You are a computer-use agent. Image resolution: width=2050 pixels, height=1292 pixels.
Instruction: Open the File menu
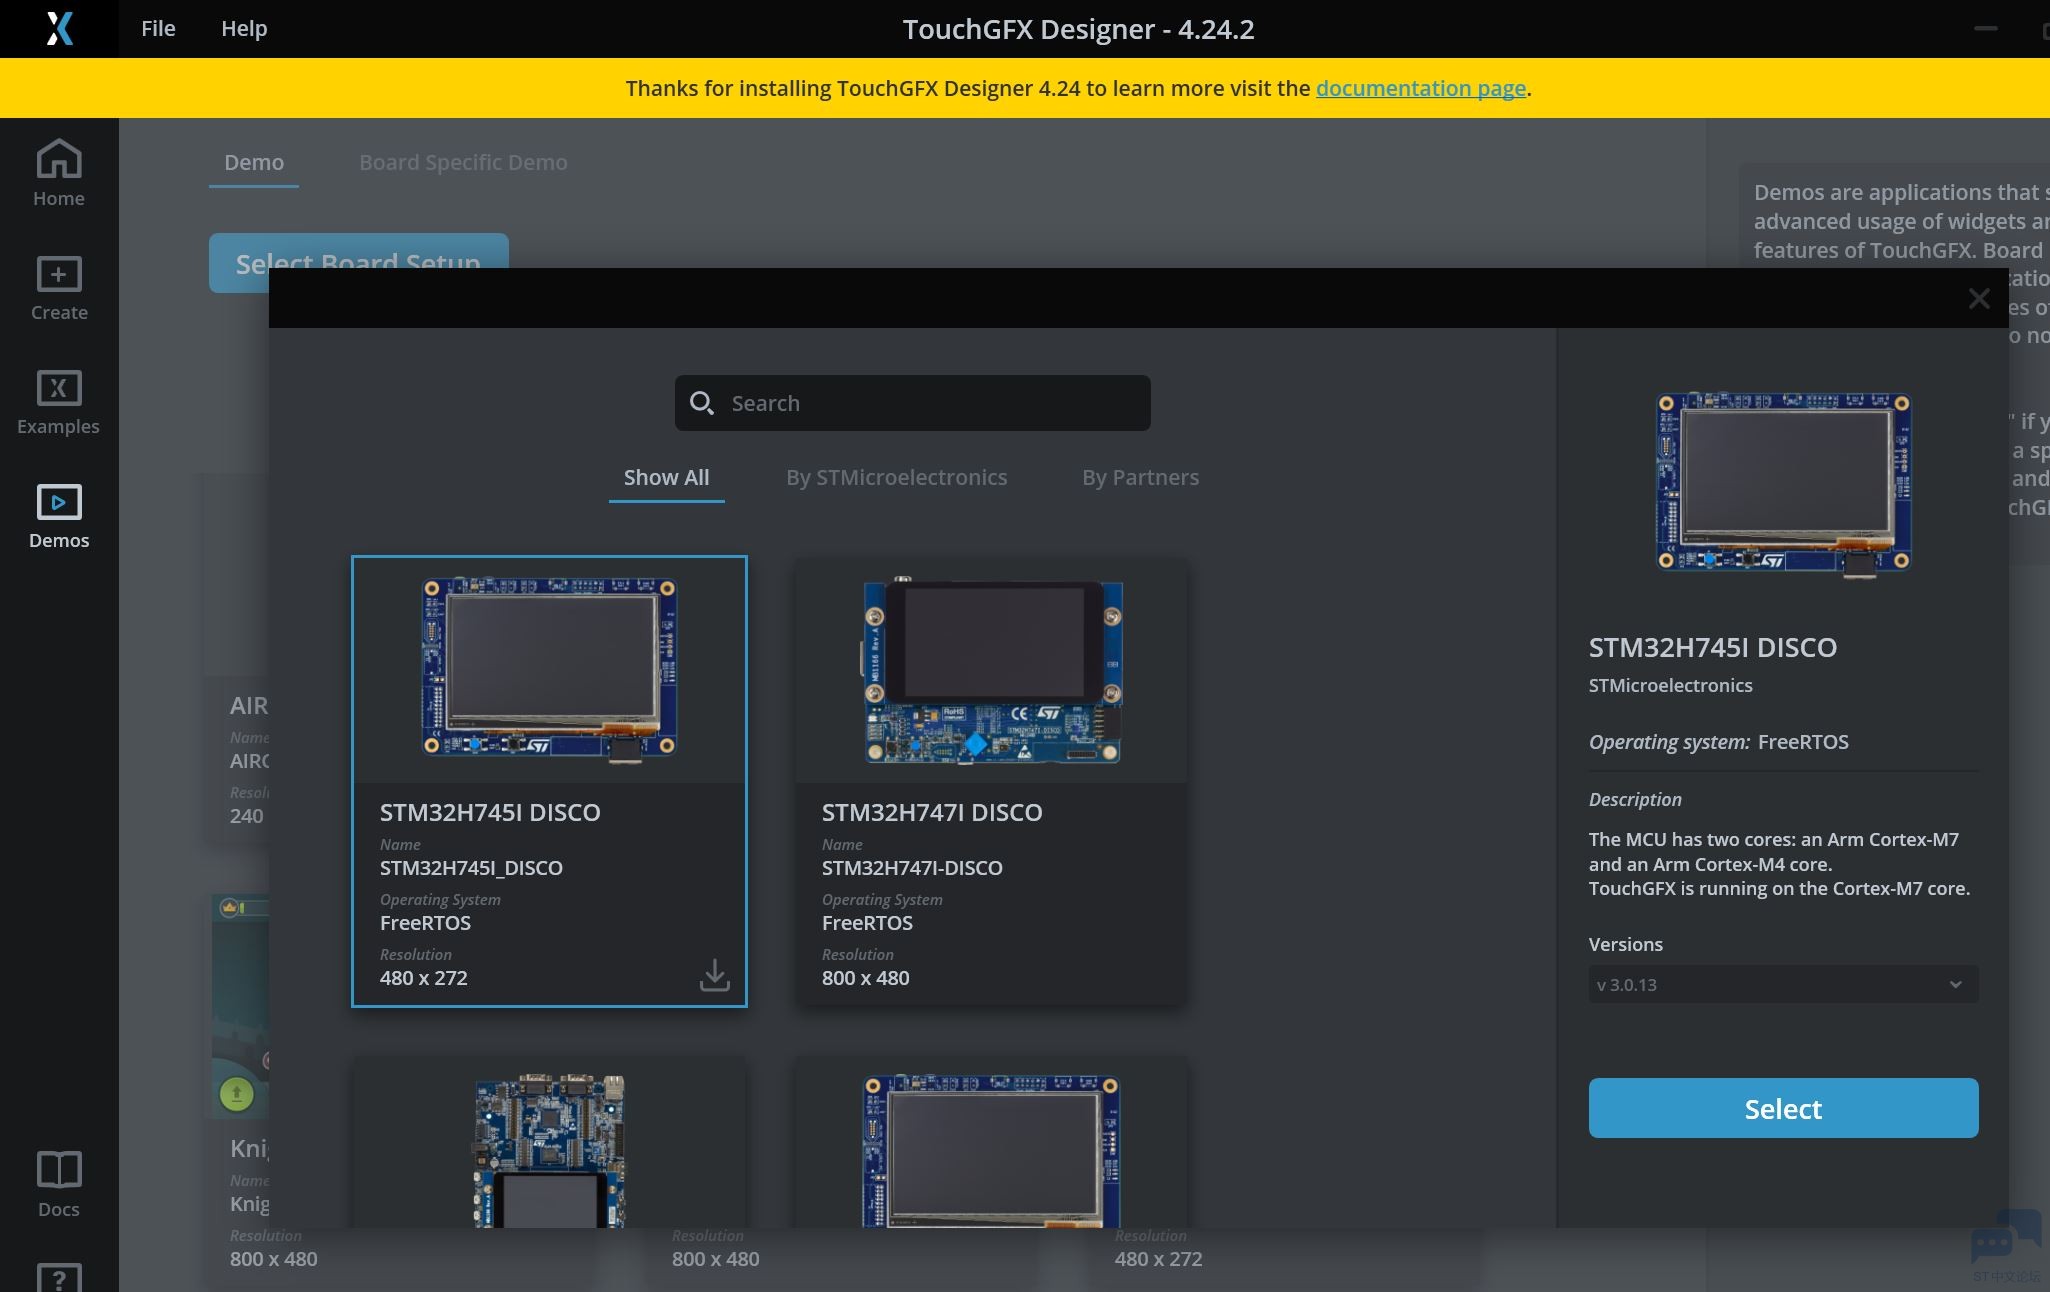(158, 28)
